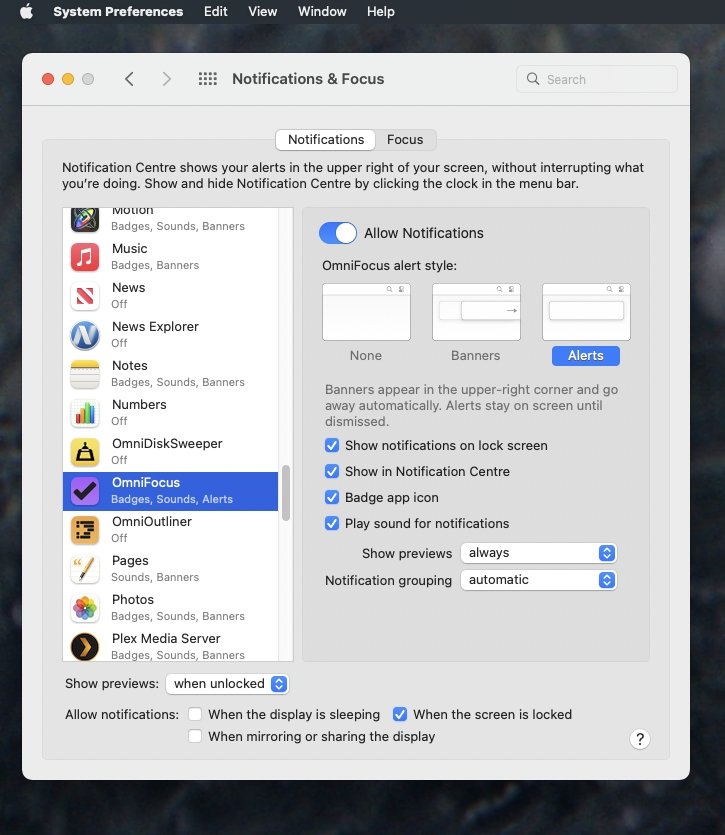This screenshot has height=835, width=725.
Task: Choose the Alerts alert style thumbnail
Action: click(x=586, y=312)
